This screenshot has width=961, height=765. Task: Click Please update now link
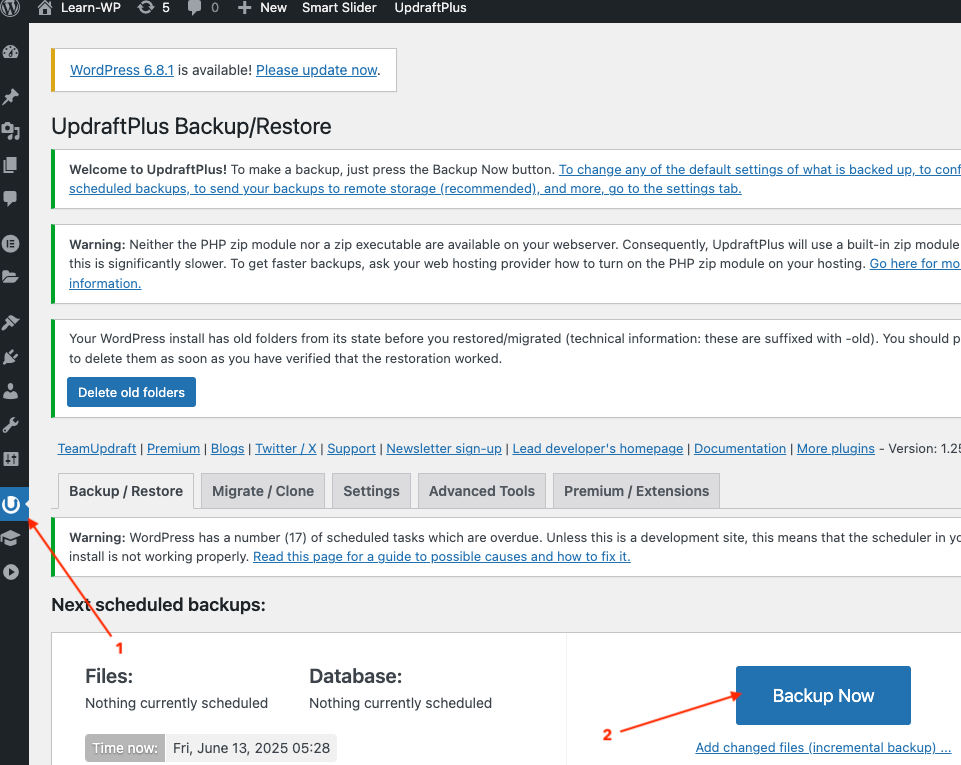coord(316,70)
